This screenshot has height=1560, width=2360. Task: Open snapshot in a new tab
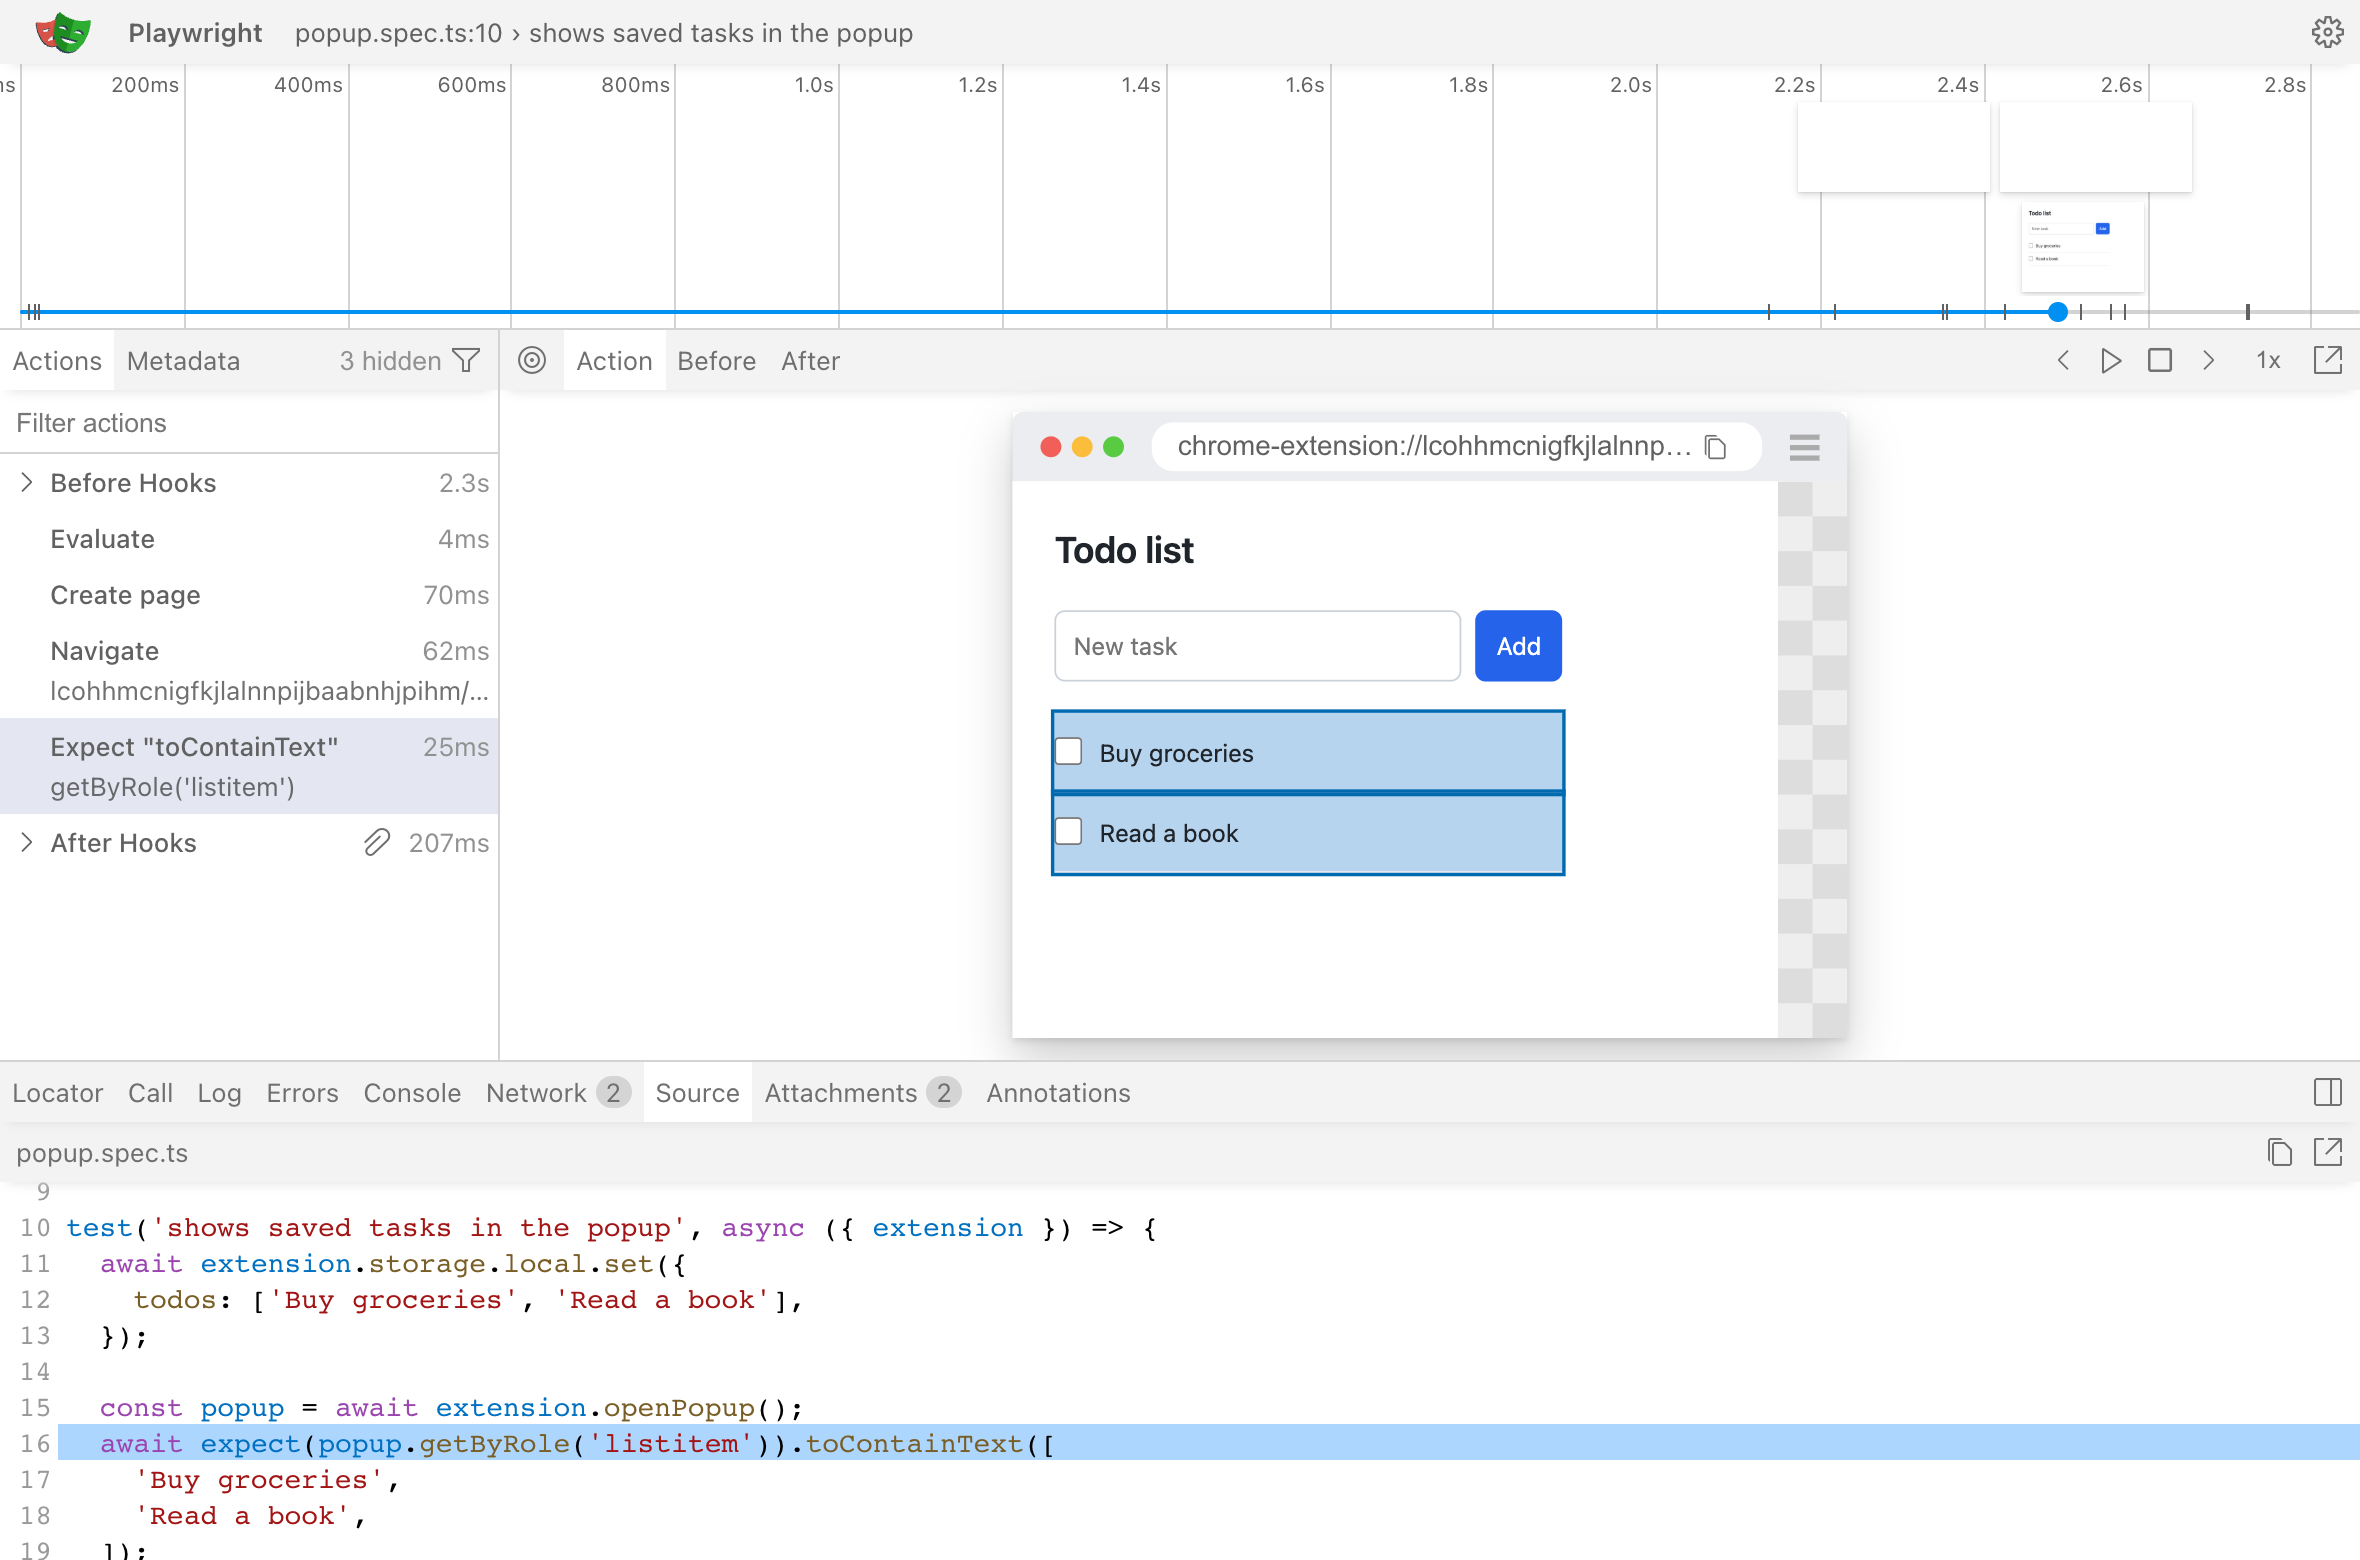click(2327, 360)
